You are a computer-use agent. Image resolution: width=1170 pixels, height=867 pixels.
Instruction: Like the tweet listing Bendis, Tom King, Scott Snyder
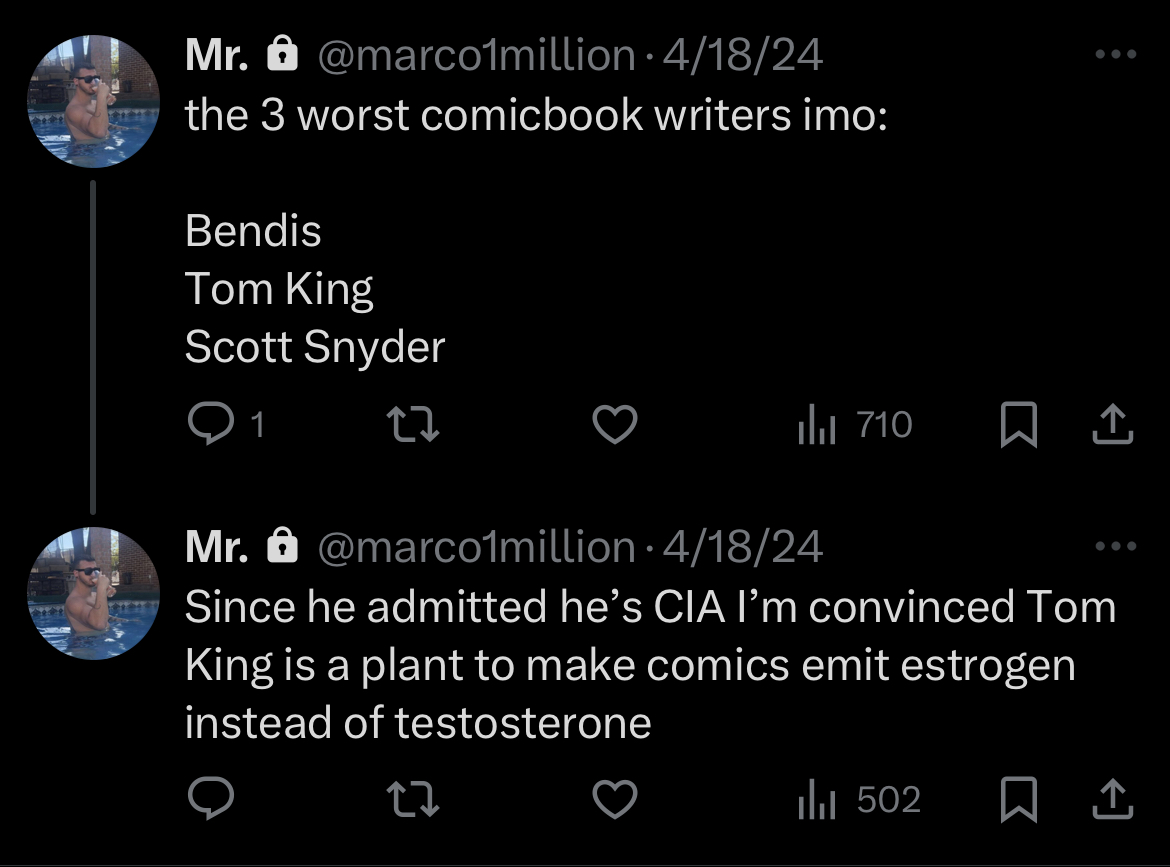pyautogui.click(x=615, y=424)
